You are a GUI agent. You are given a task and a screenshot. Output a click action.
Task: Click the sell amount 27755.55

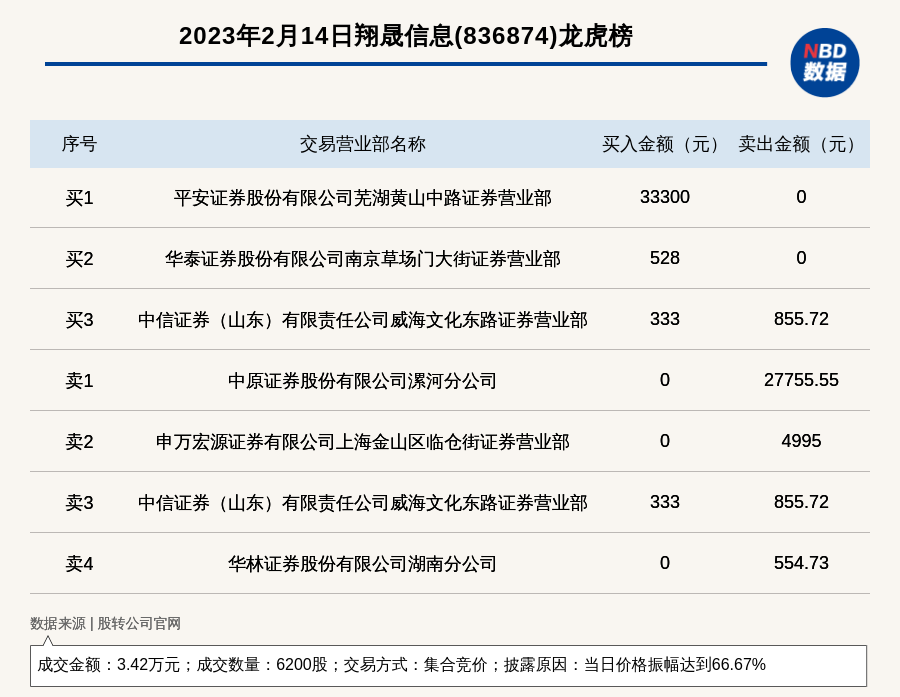[x=801, y=380]
